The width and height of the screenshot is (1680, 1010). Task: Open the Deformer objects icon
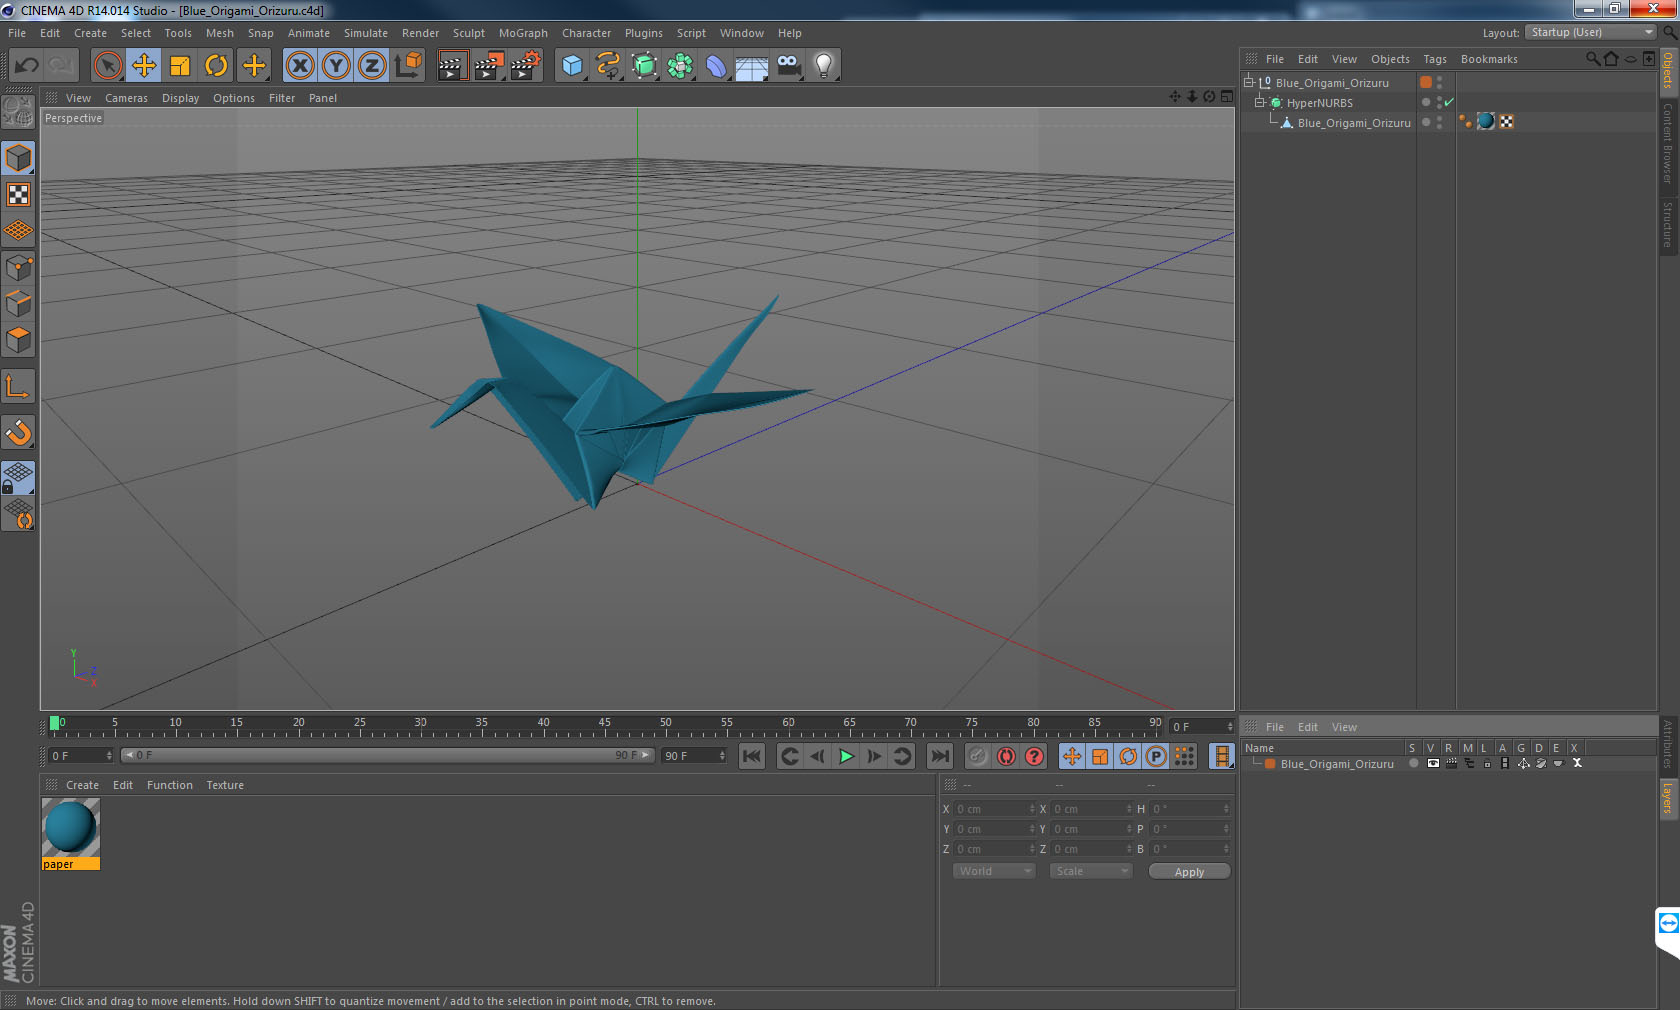coord(717,66)
